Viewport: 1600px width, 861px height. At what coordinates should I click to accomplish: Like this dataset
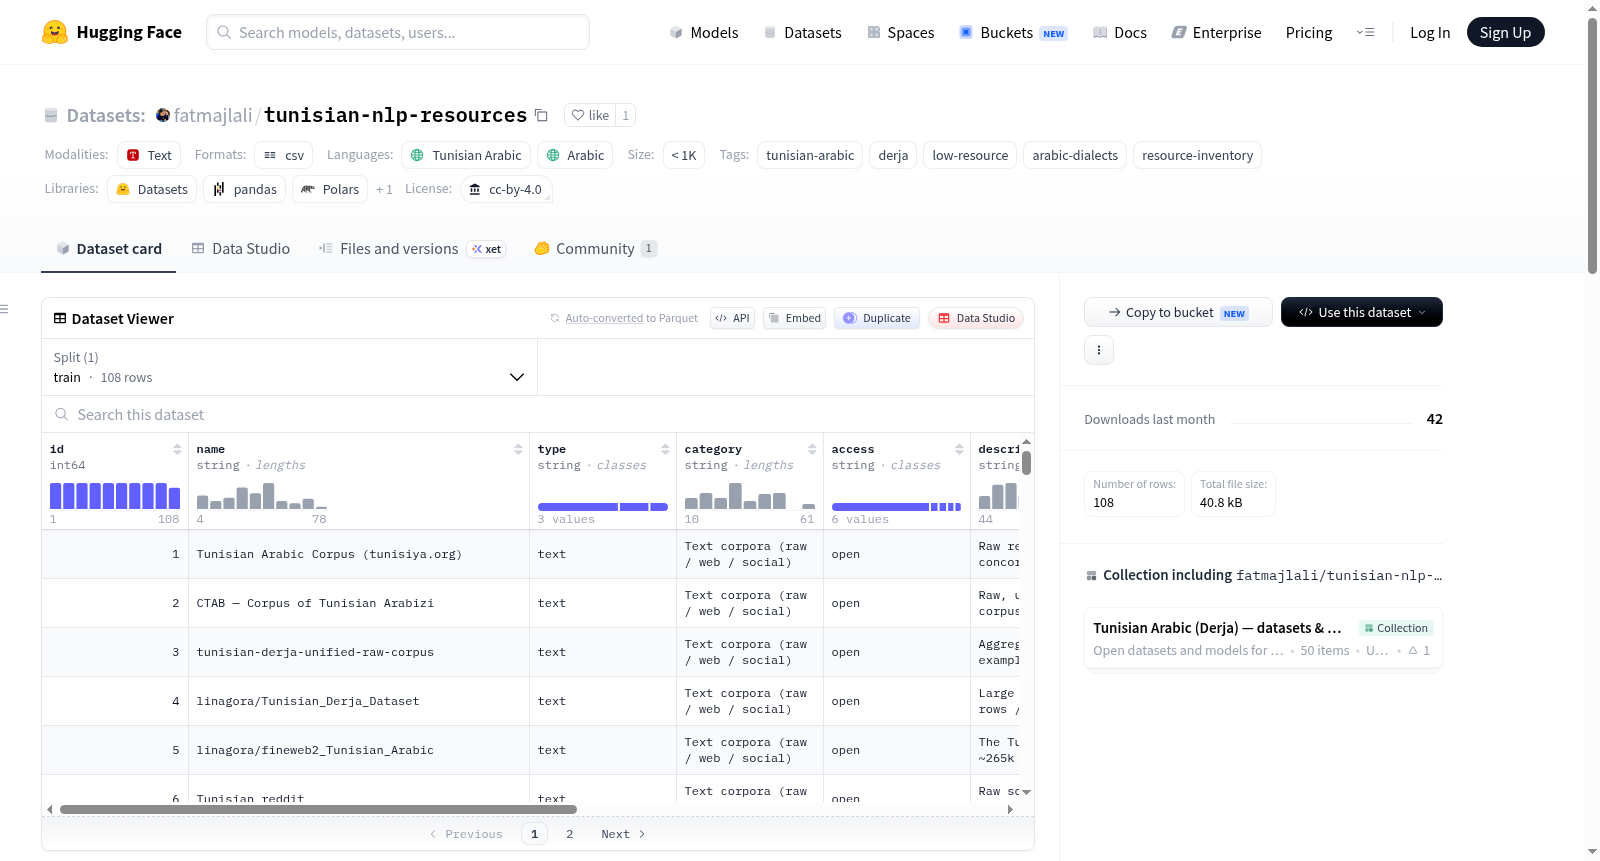pyautogui.click(x=590, y=115)
